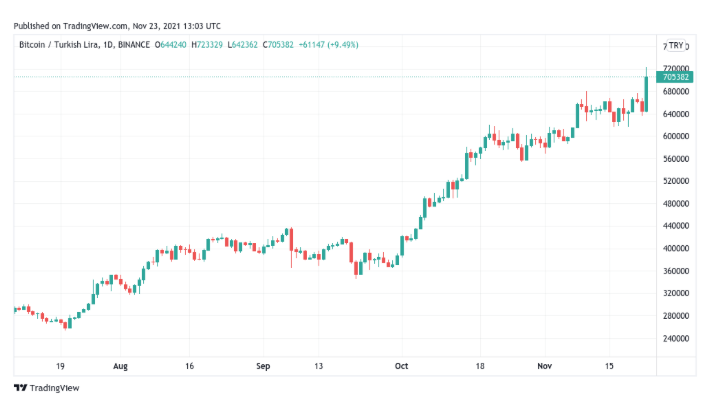Image resolution: width=709 pixels, height=396 pixels.
Task: Select the Aug date marker on the time axis
Action: click(x=120, y=366)
